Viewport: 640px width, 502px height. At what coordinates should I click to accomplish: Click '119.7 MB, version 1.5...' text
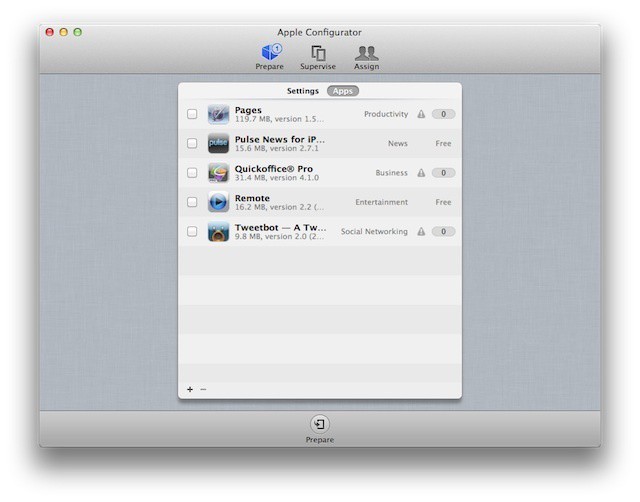click(x=279, y=119)
